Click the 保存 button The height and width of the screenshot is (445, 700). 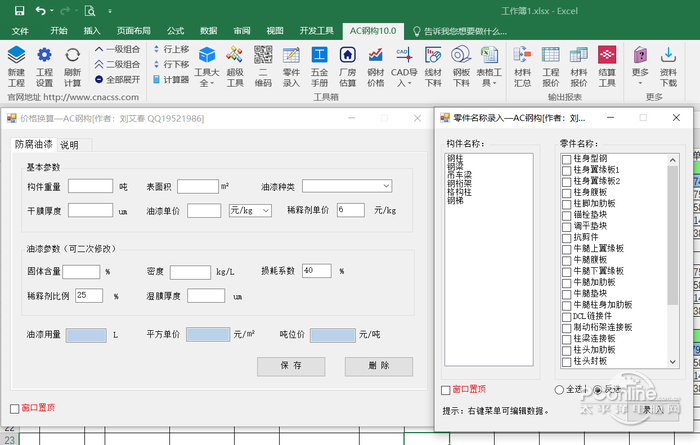click(291, 366)
